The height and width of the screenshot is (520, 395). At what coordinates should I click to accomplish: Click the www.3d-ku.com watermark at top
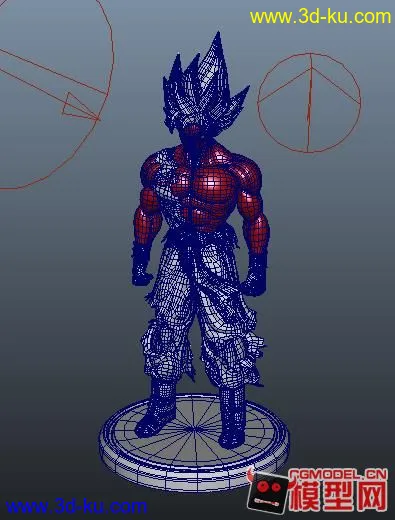point(320,17)
